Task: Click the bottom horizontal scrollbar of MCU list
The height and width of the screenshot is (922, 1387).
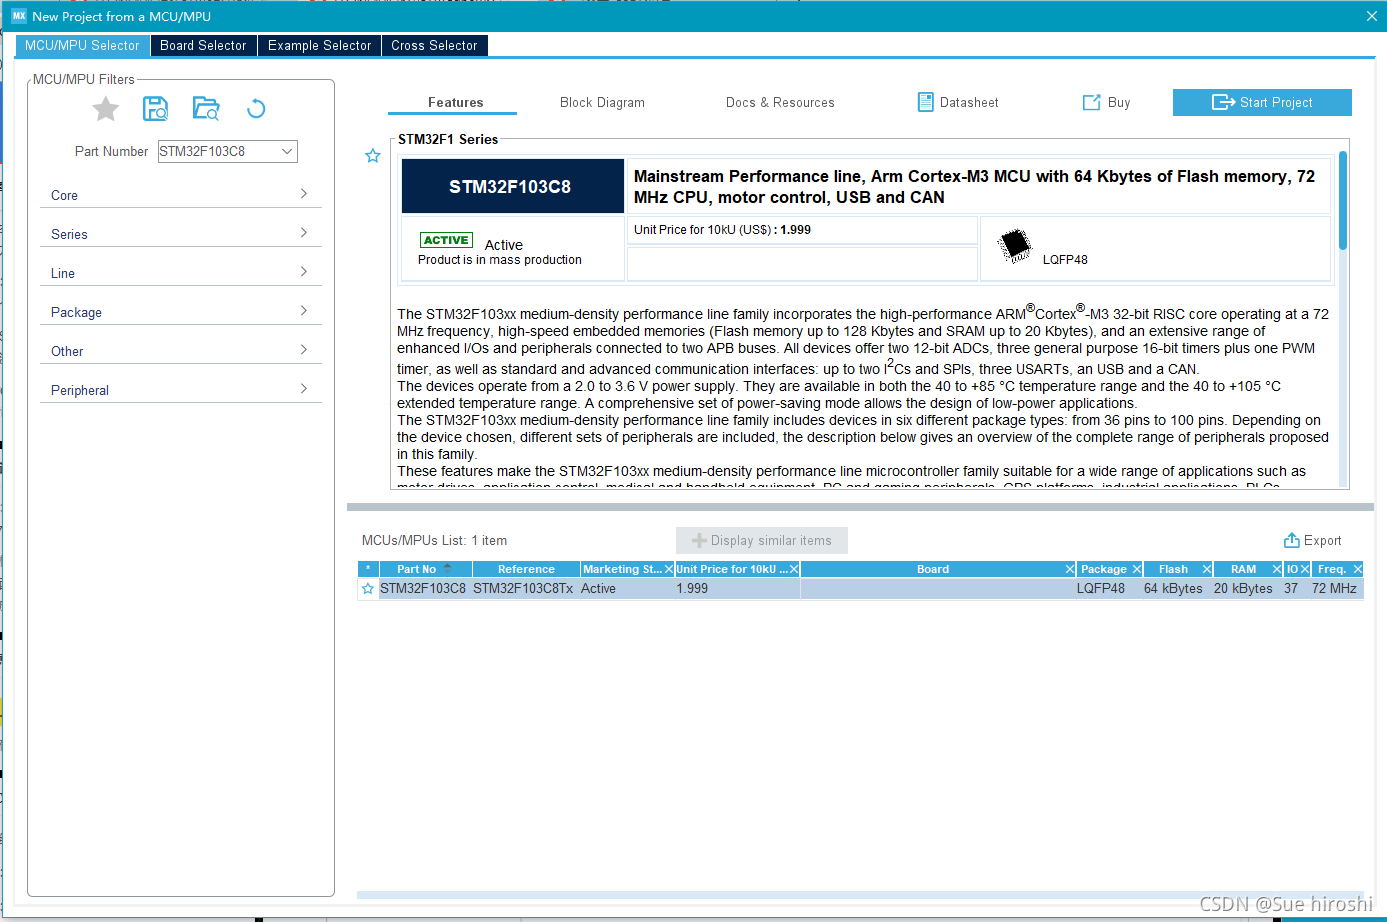Action: click(860, 895)
